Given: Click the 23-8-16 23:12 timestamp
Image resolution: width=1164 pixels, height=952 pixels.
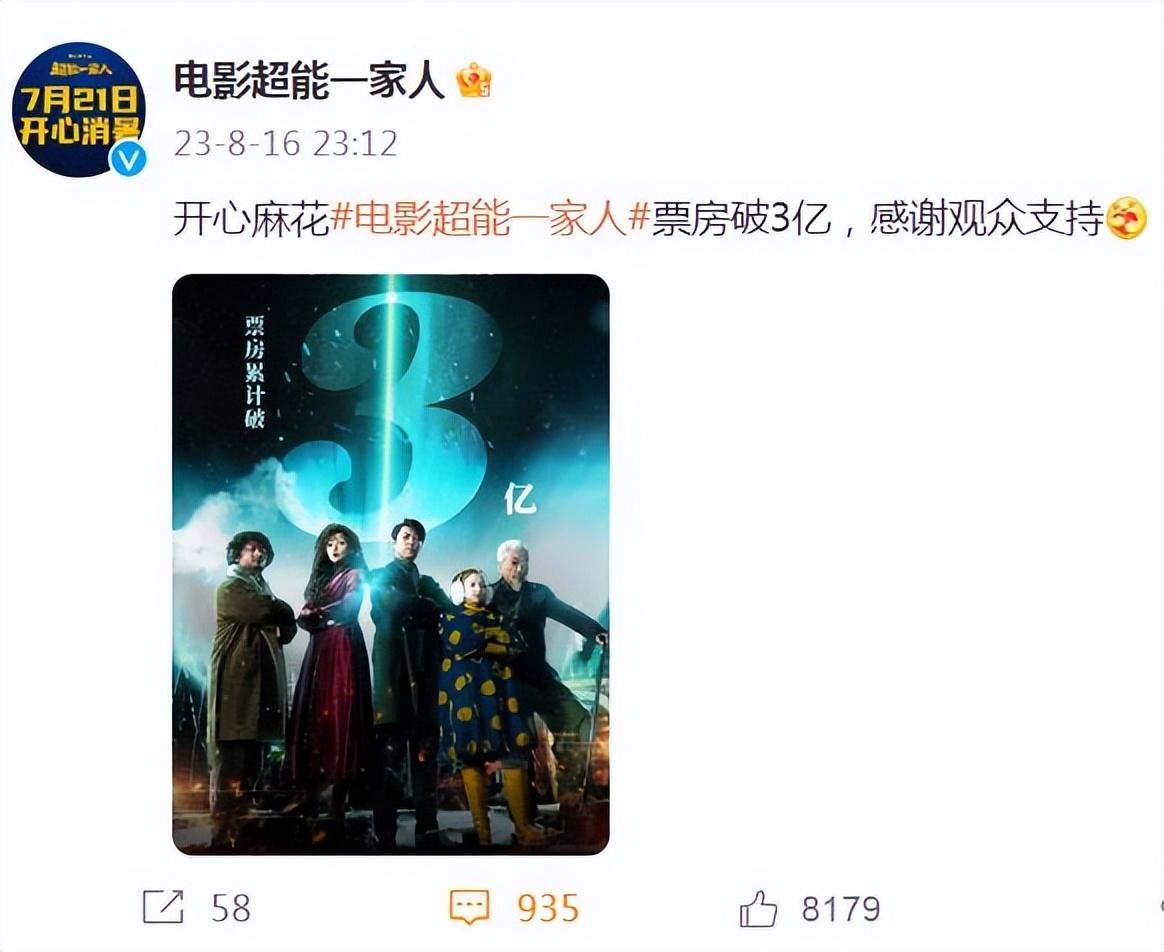Looking at the screenshot, I should [286, 143].
